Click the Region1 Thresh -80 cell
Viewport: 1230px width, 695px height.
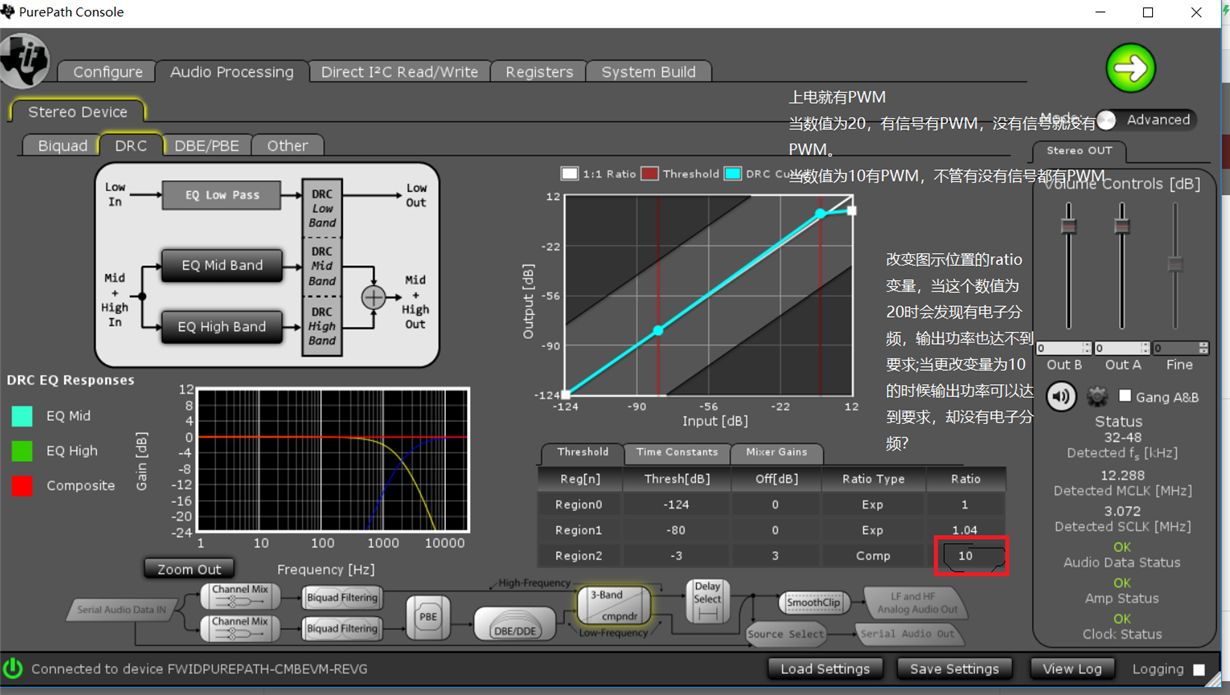pyautogui.click(x=677, y=530)
